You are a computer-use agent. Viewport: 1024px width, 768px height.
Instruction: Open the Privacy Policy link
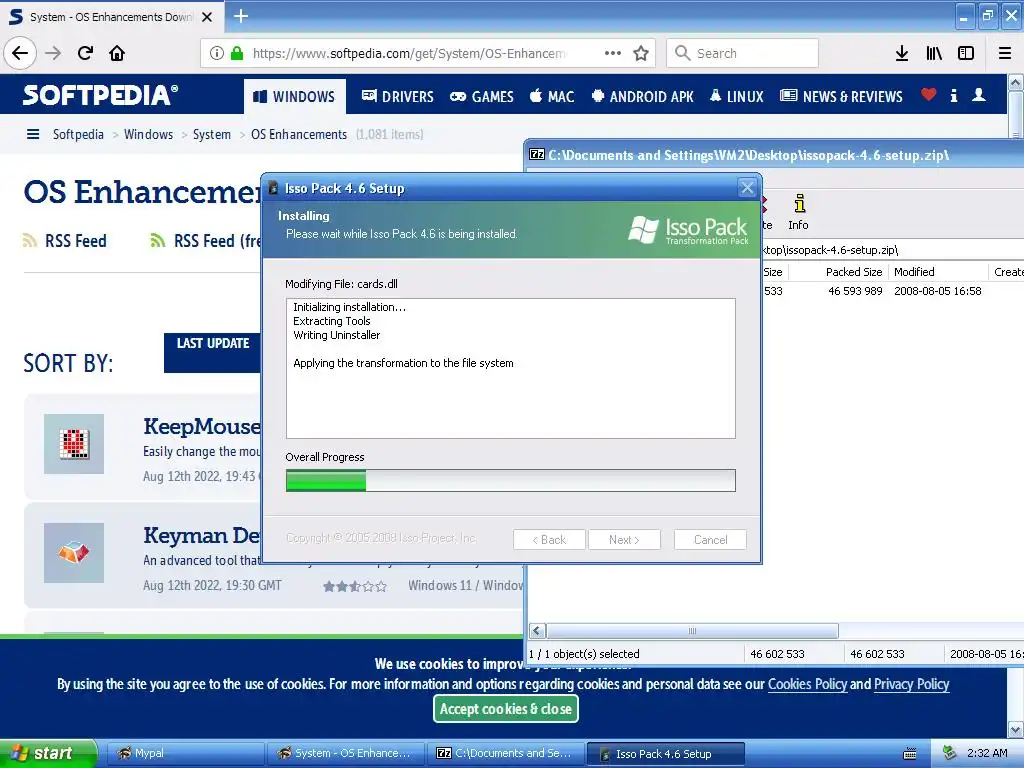pyautogui.click(x=912, y=684)
